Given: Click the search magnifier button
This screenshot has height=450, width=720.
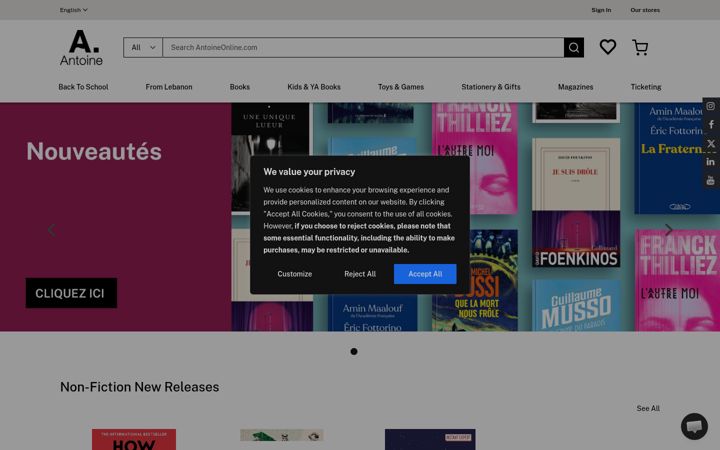Looking at the screenshot, I should click(574, 47).
